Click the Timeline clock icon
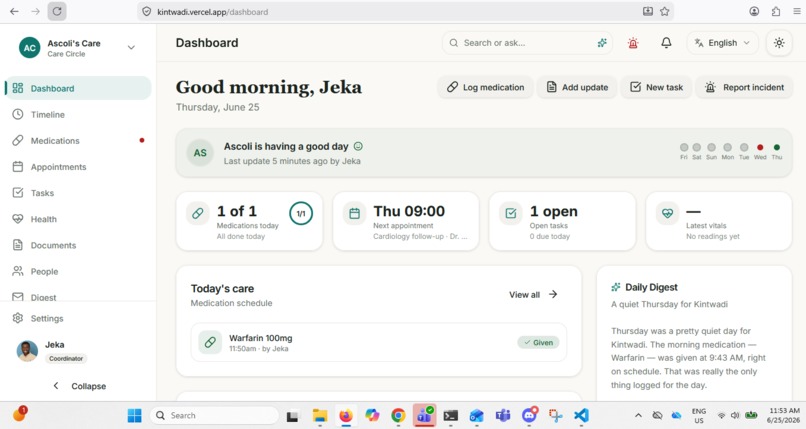 click(17, 114)
